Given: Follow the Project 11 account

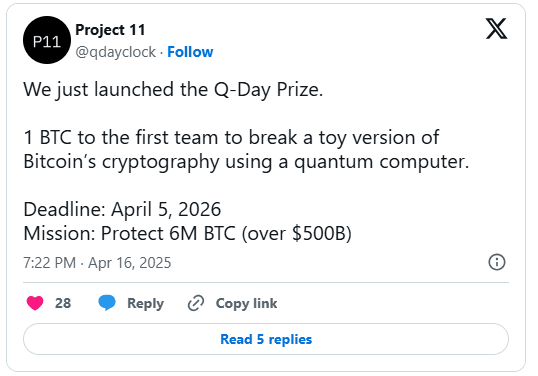Looking at the screenshot, I should (x=190, y=52).
